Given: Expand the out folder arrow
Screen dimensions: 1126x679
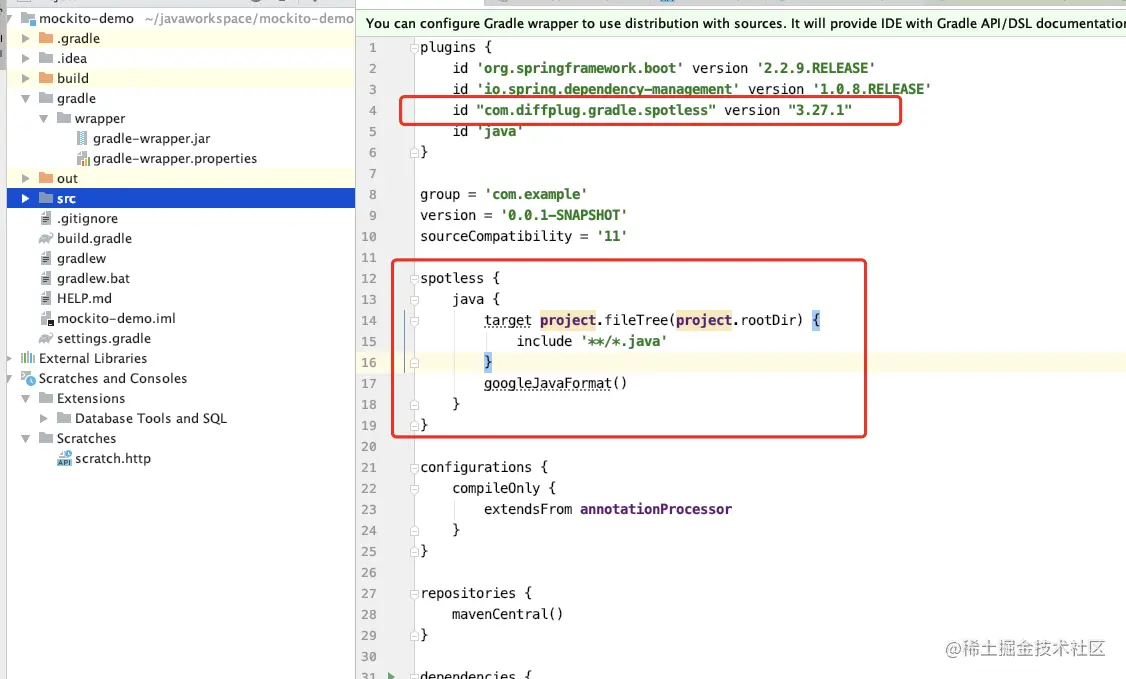Looking at the screenshot, I should pyautogui.click(x=26, y=178).
